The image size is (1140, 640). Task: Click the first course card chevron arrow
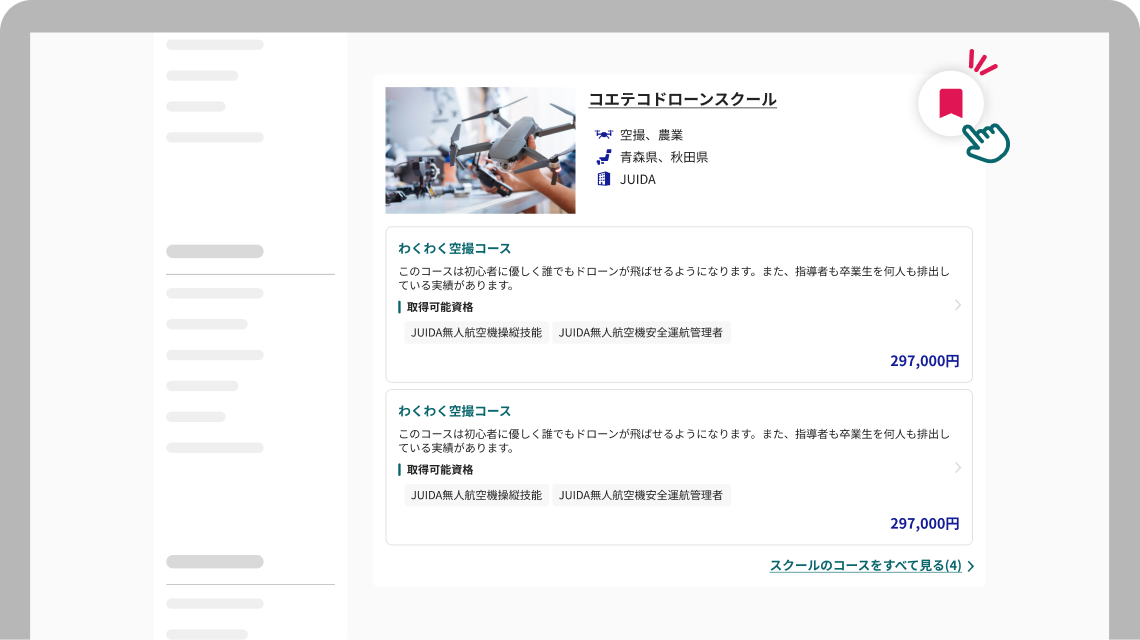(x=958, y=305)
